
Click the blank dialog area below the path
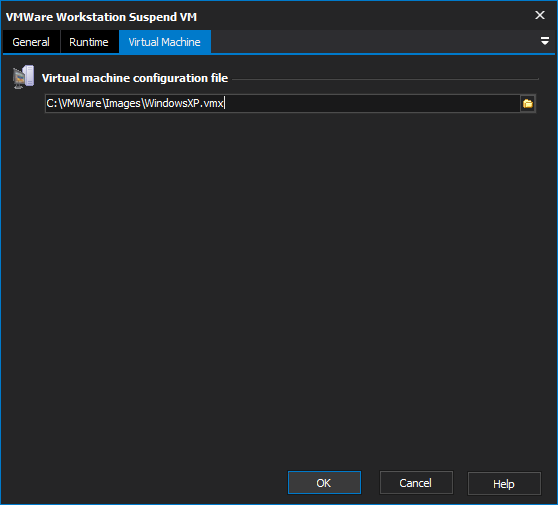click(279, 285)
